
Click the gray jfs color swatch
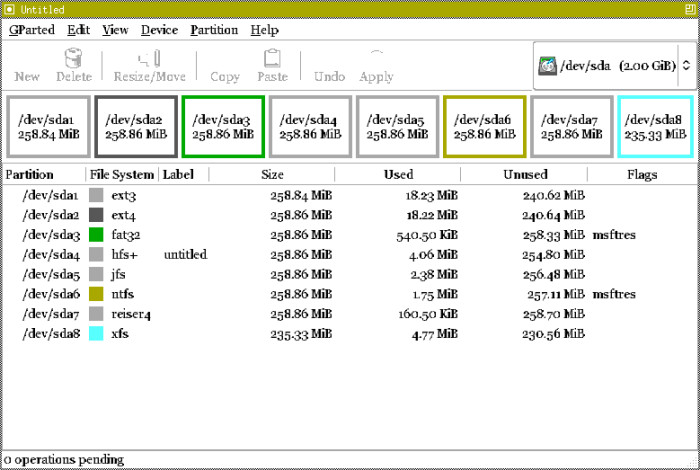pos(96,274)
